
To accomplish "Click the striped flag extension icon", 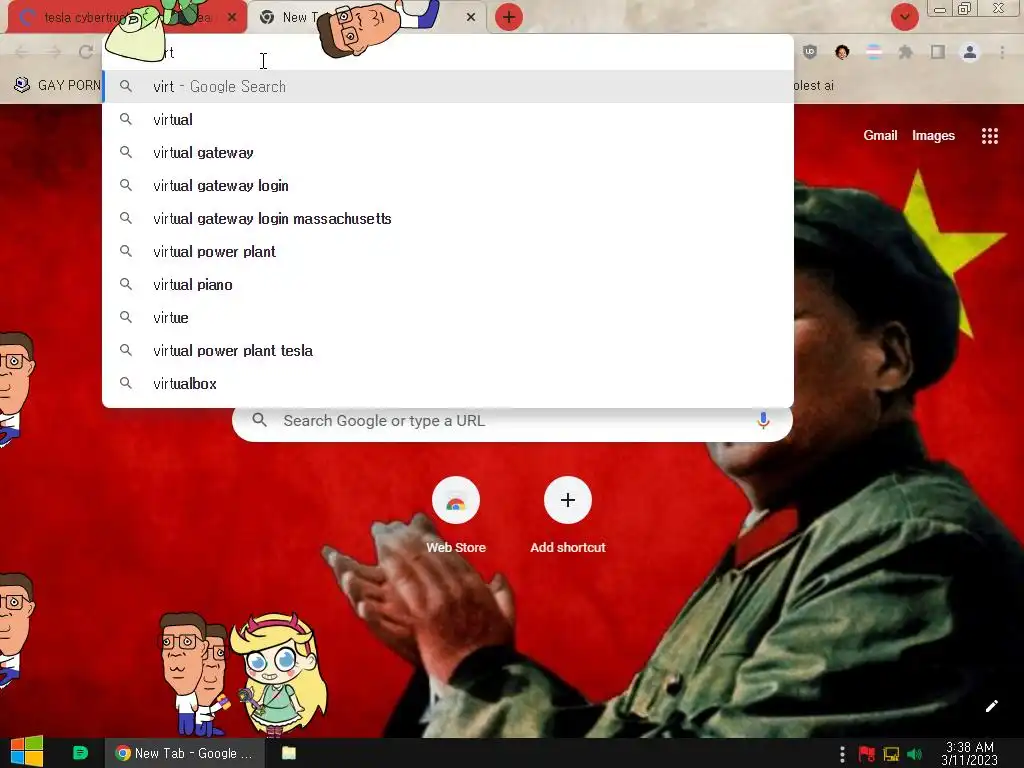I will coord(874,52).
